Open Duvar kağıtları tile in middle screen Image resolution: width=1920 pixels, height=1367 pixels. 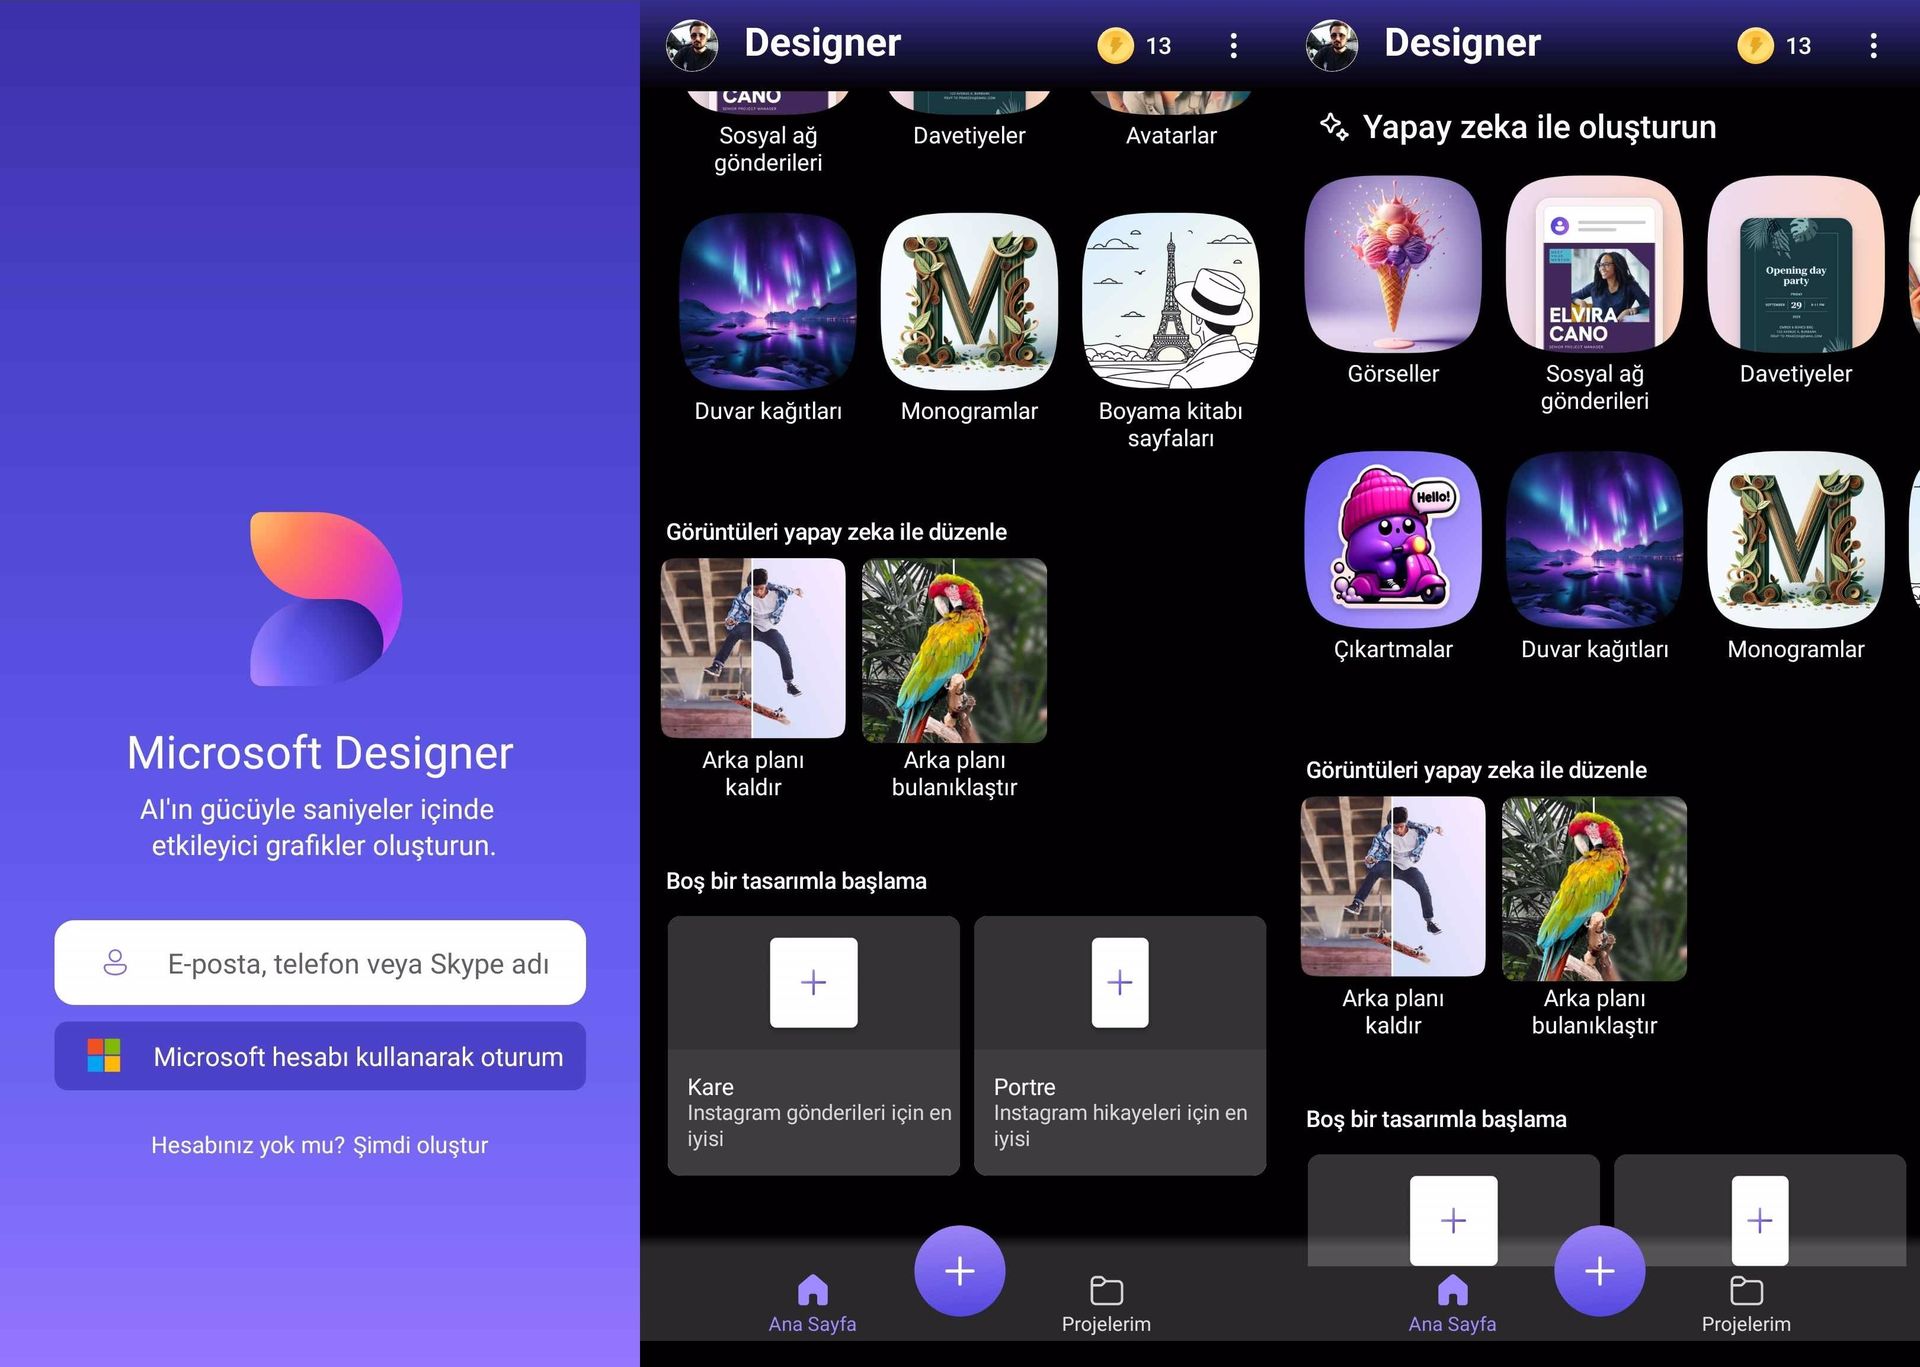click(x=768, y=301)
